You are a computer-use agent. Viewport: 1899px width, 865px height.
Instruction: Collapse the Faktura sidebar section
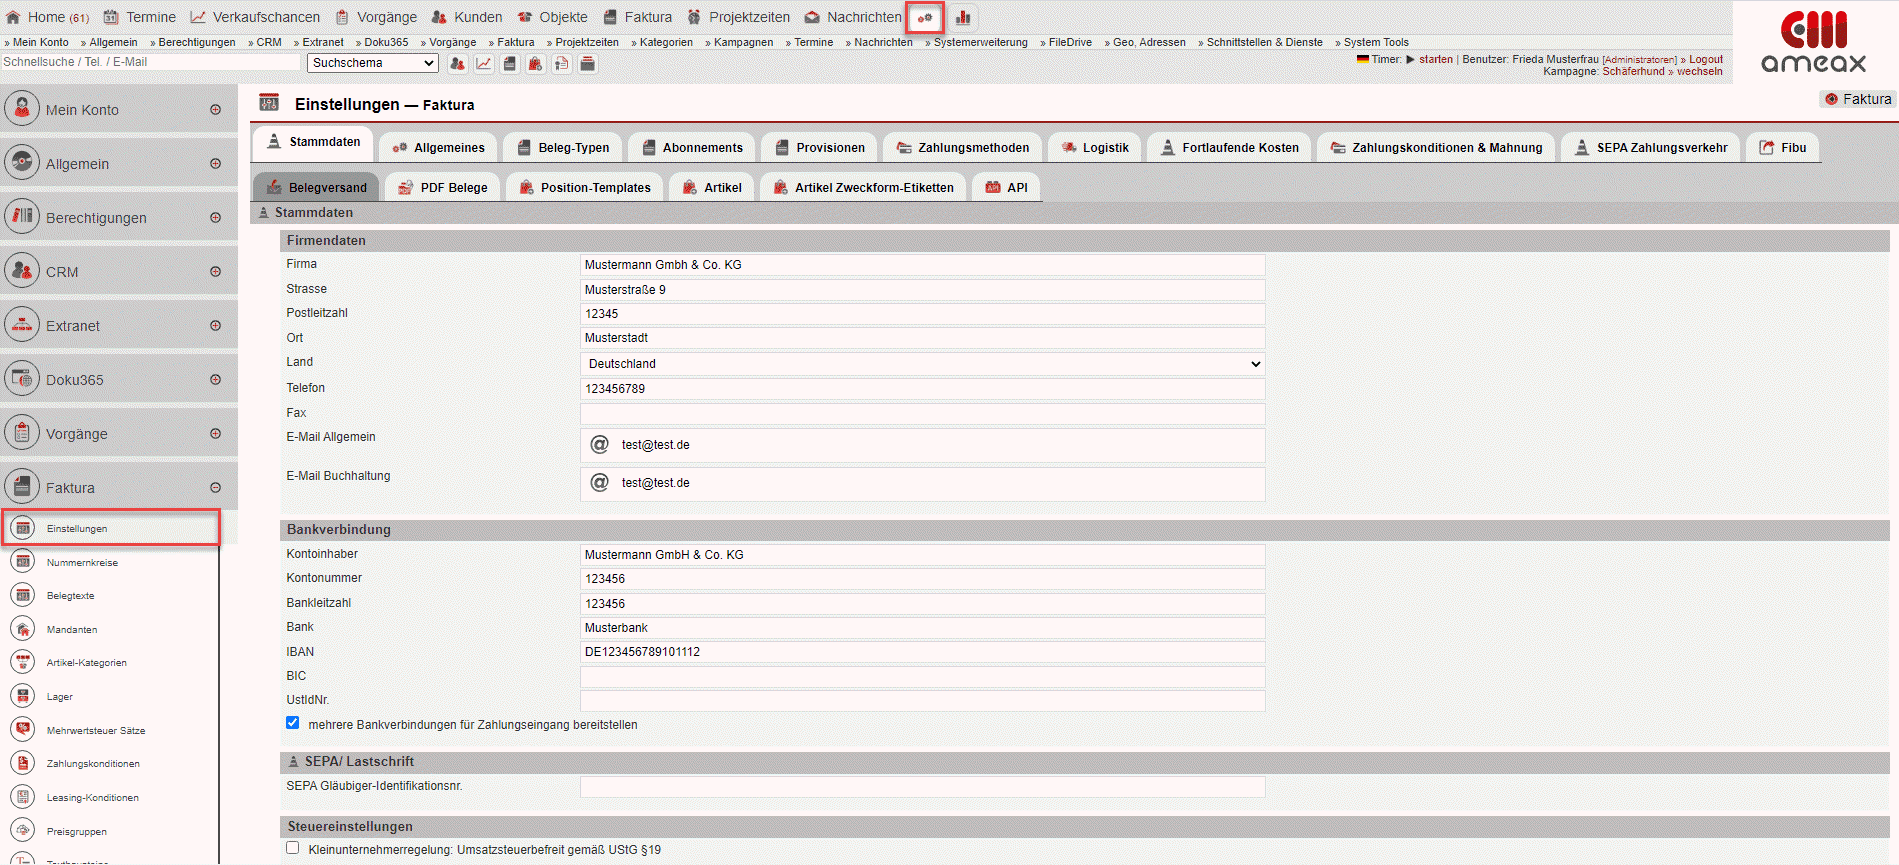(215, 488)
